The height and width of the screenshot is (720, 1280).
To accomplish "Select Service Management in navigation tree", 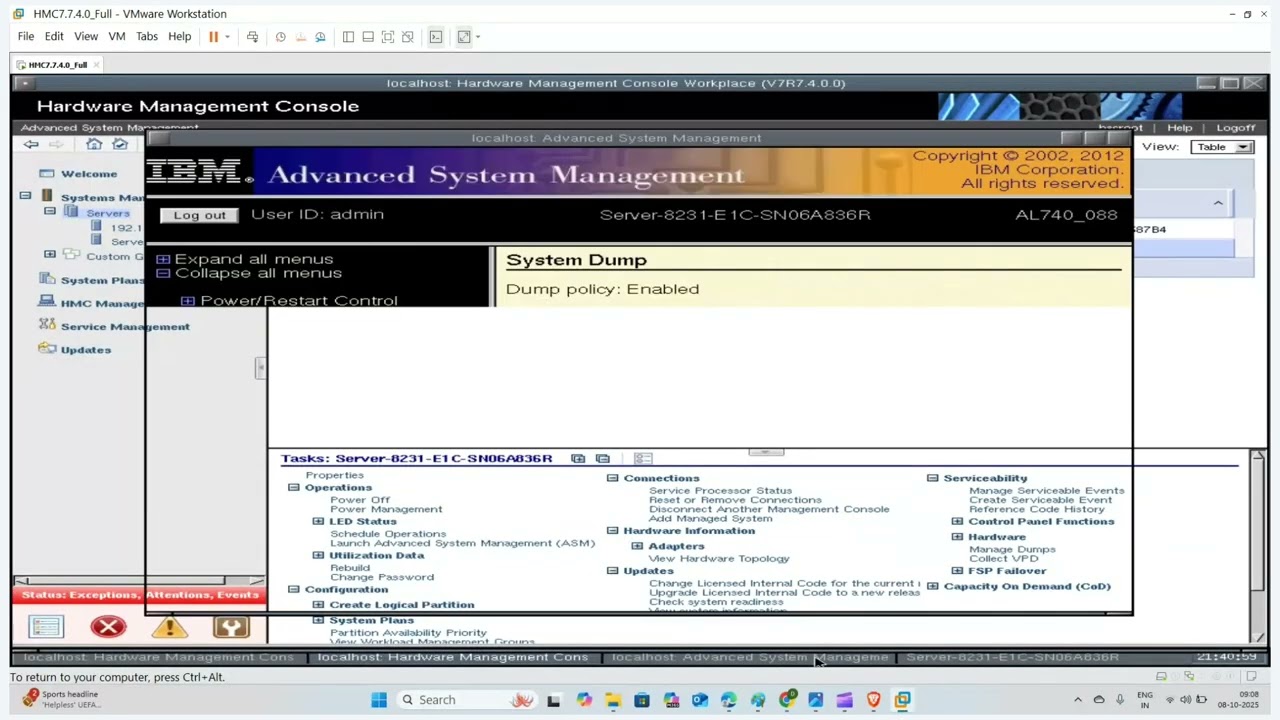I will (x=125, y=327).
